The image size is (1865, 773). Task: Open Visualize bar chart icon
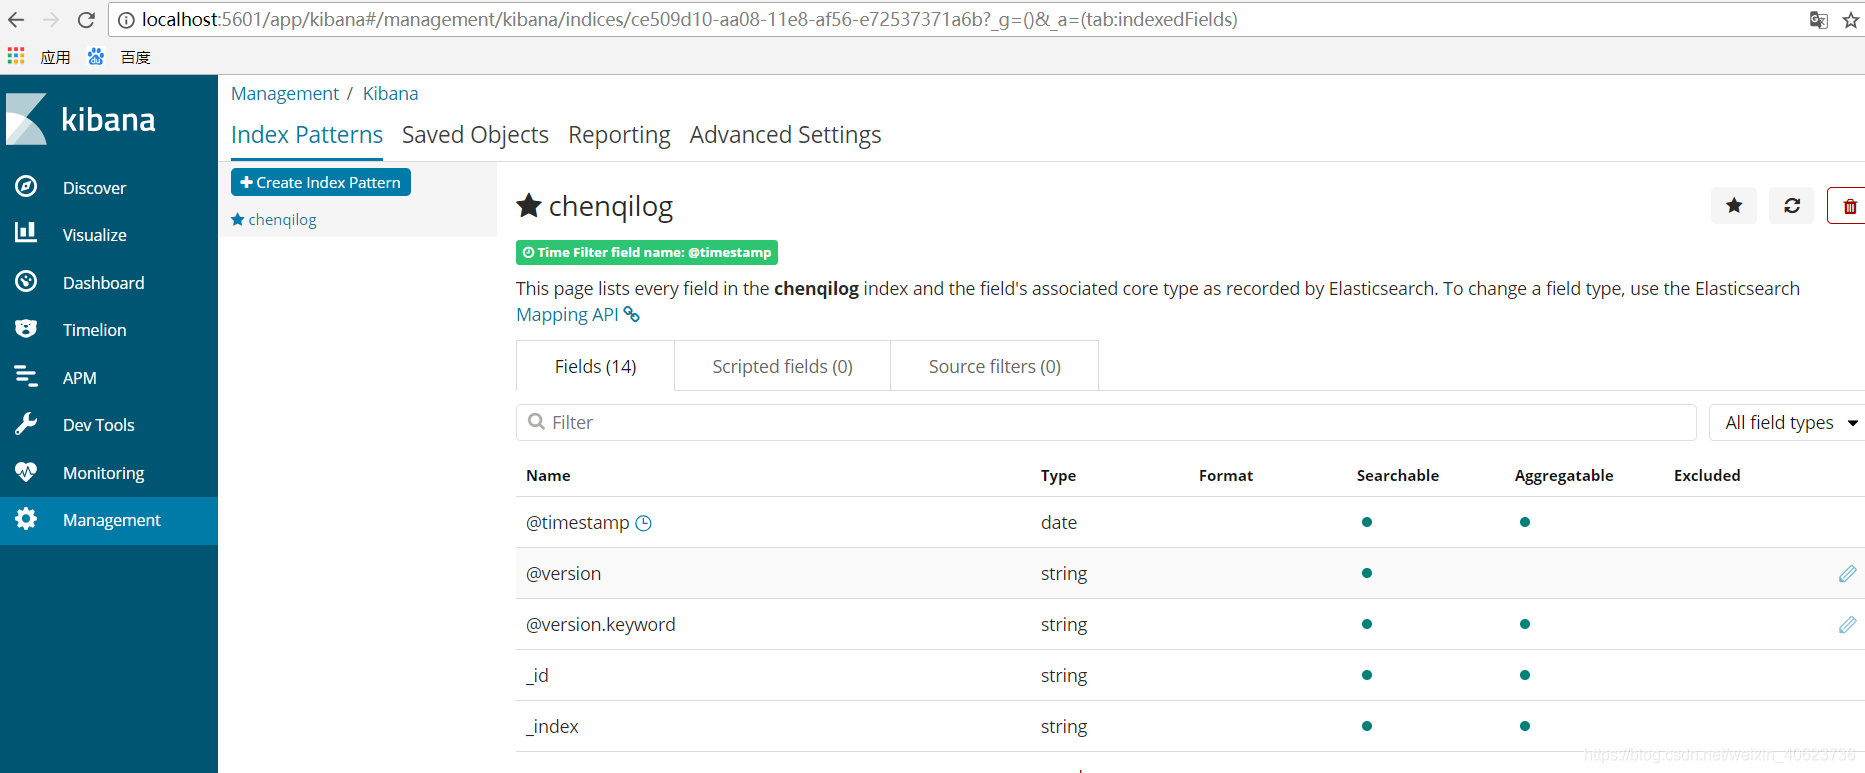tap(26, 233)
